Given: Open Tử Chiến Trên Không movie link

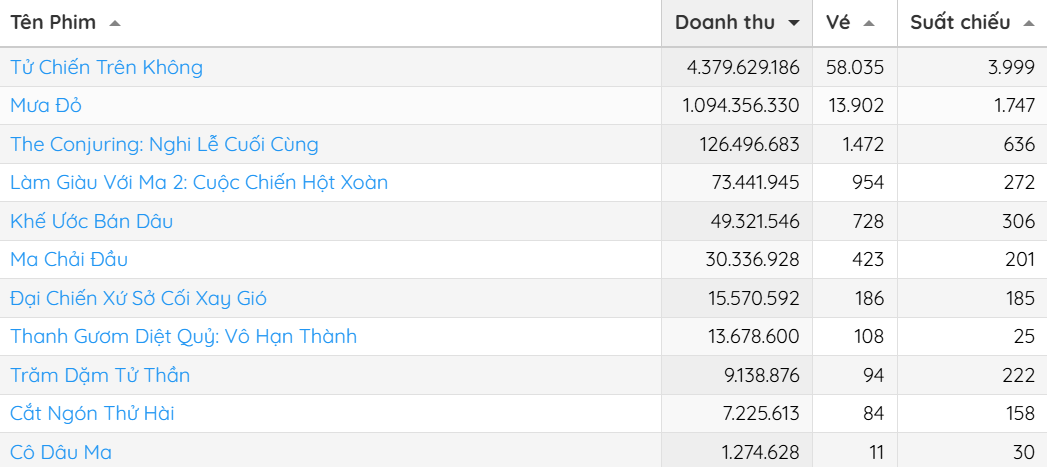Looking at the screenshot, I should 106,67.
